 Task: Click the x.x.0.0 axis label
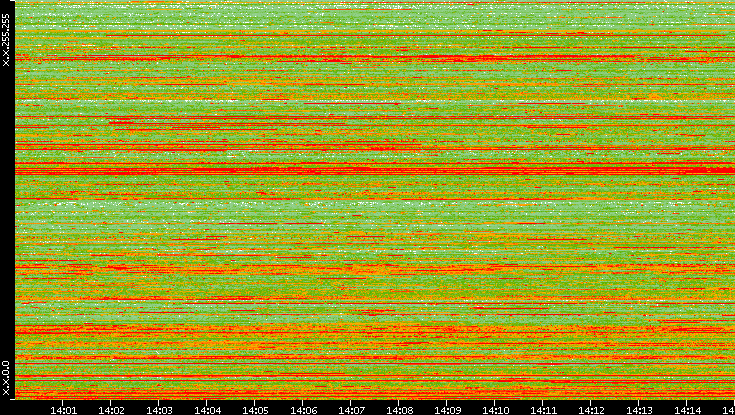[x=6, y=378]
